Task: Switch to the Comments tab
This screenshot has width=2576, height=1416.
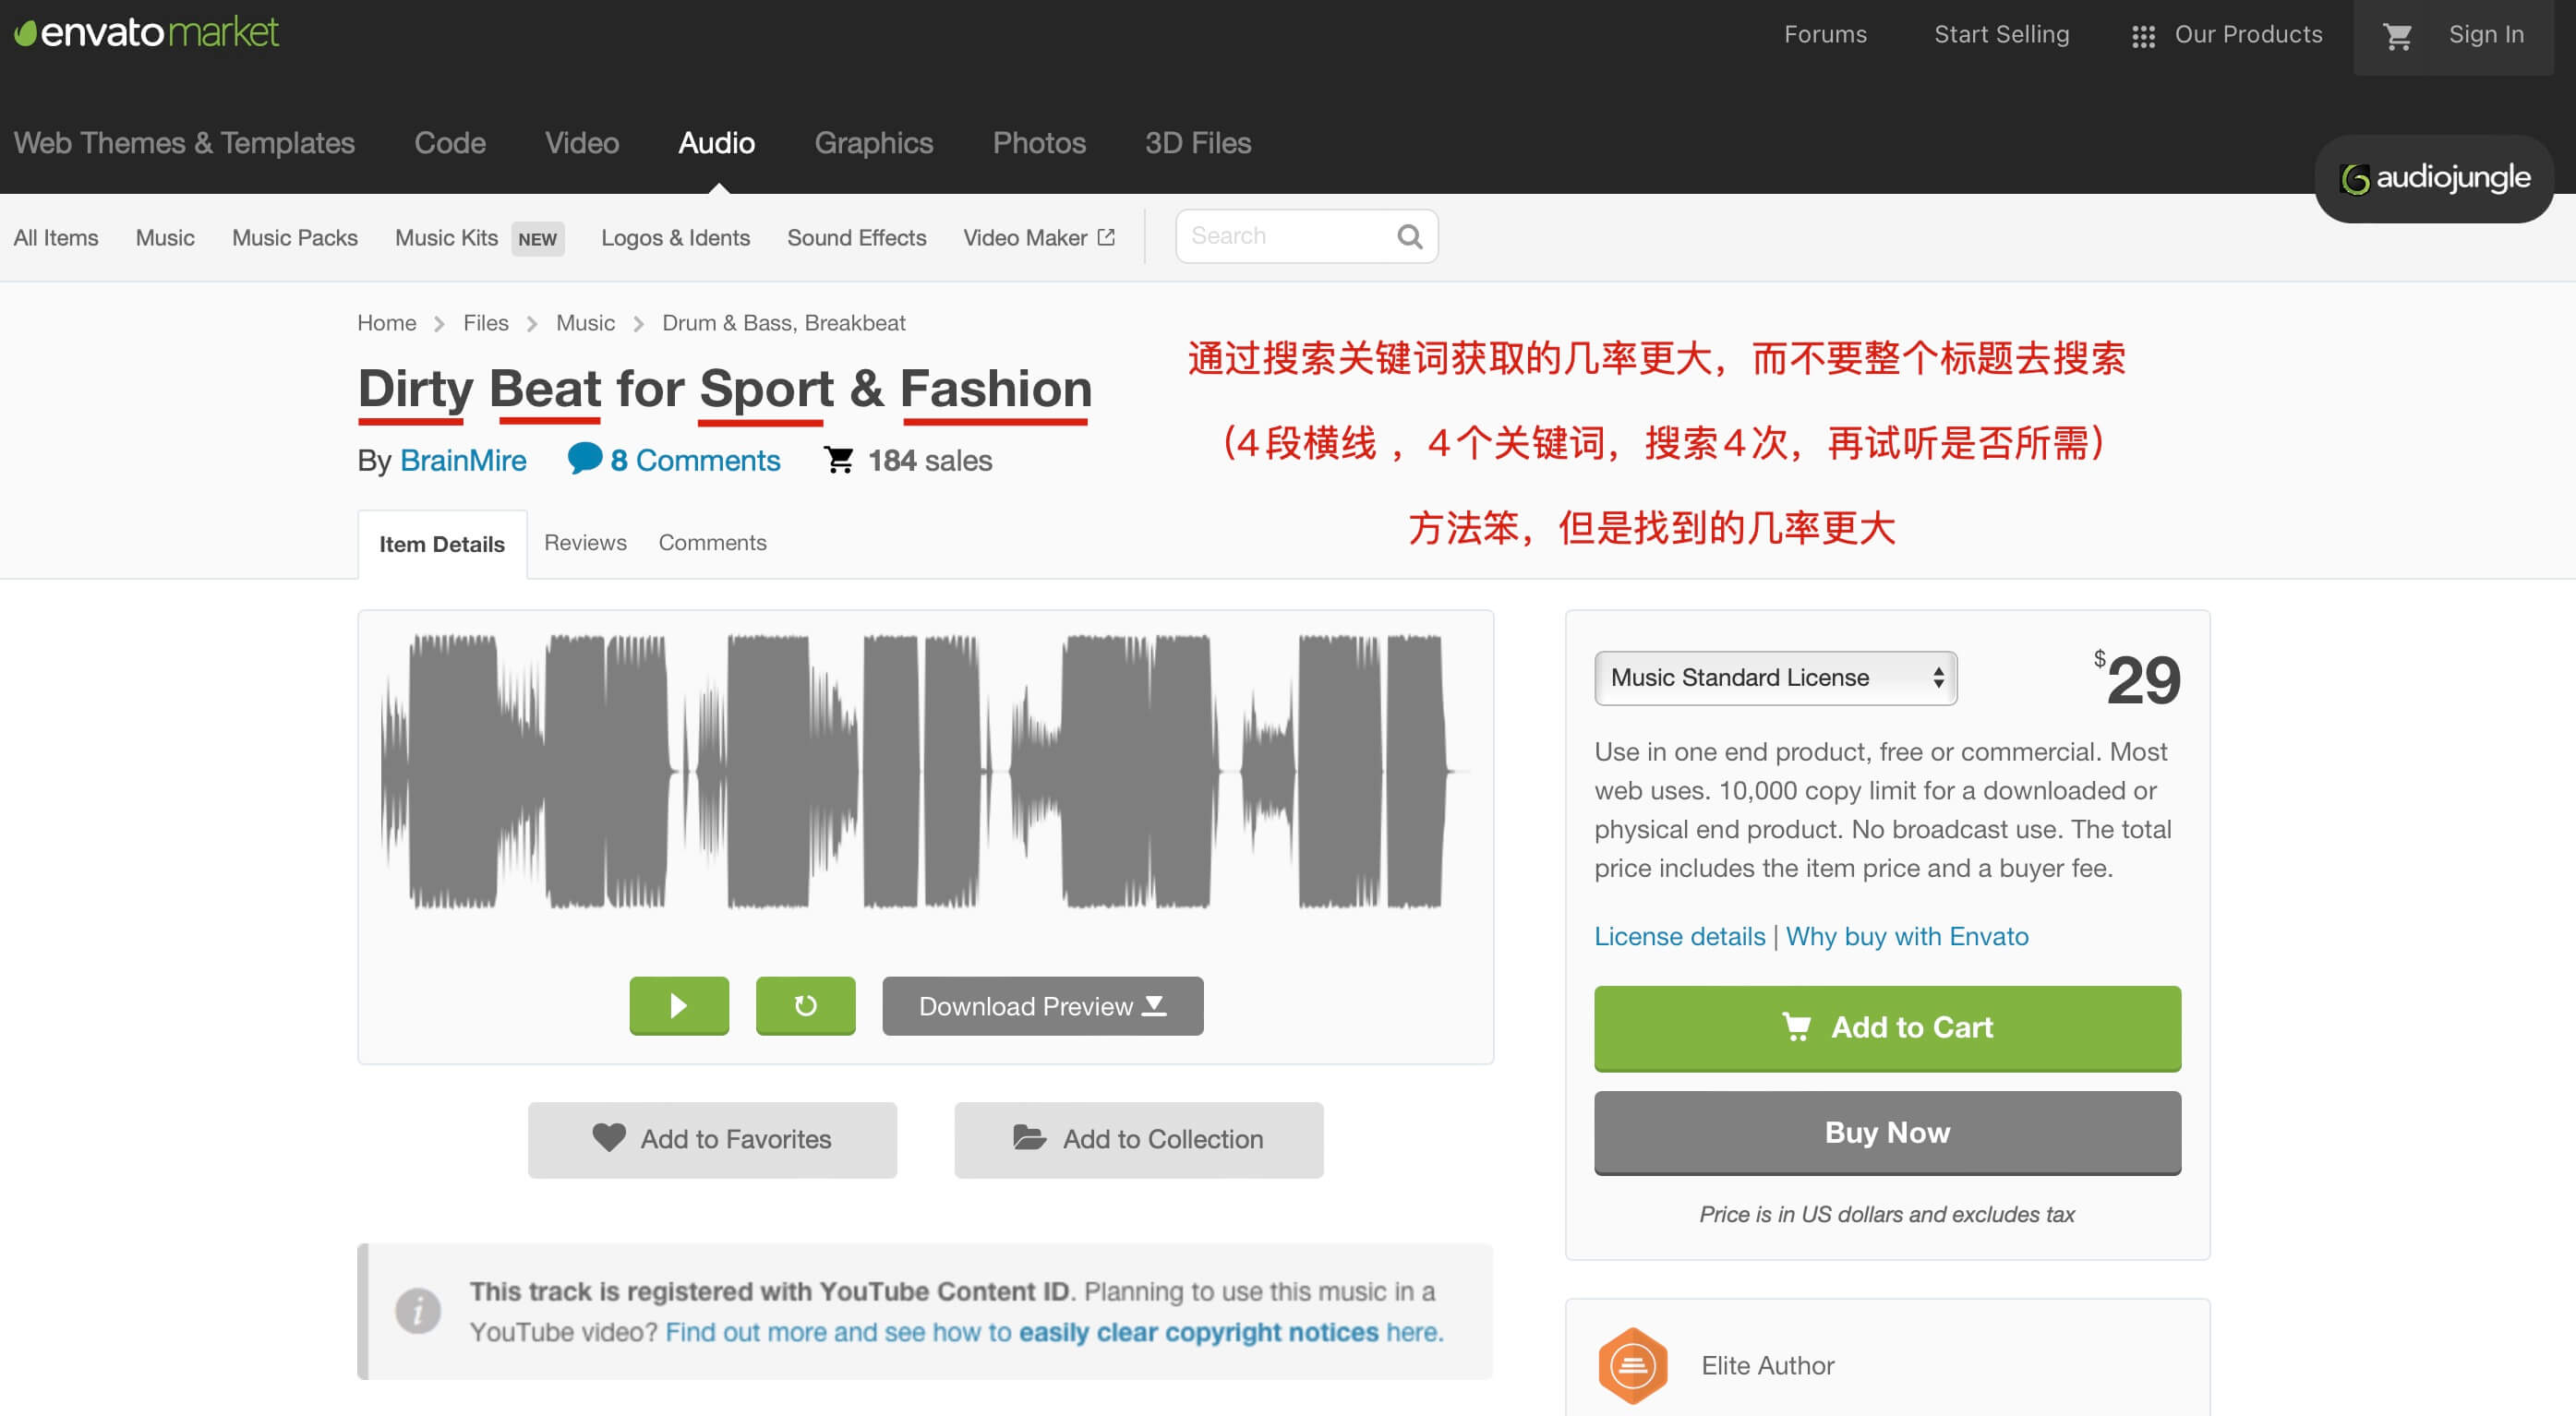Action: [712, 543]
